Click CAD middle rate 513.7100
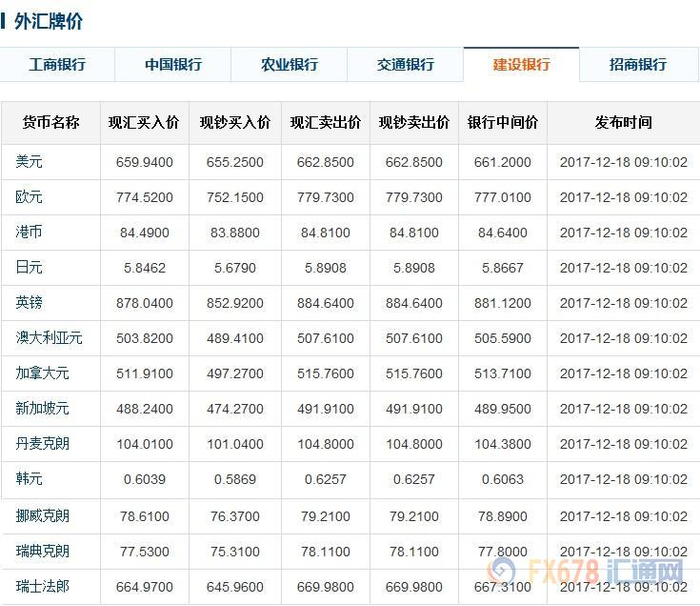This screenshot has height=606, width=700. [503, 374]
